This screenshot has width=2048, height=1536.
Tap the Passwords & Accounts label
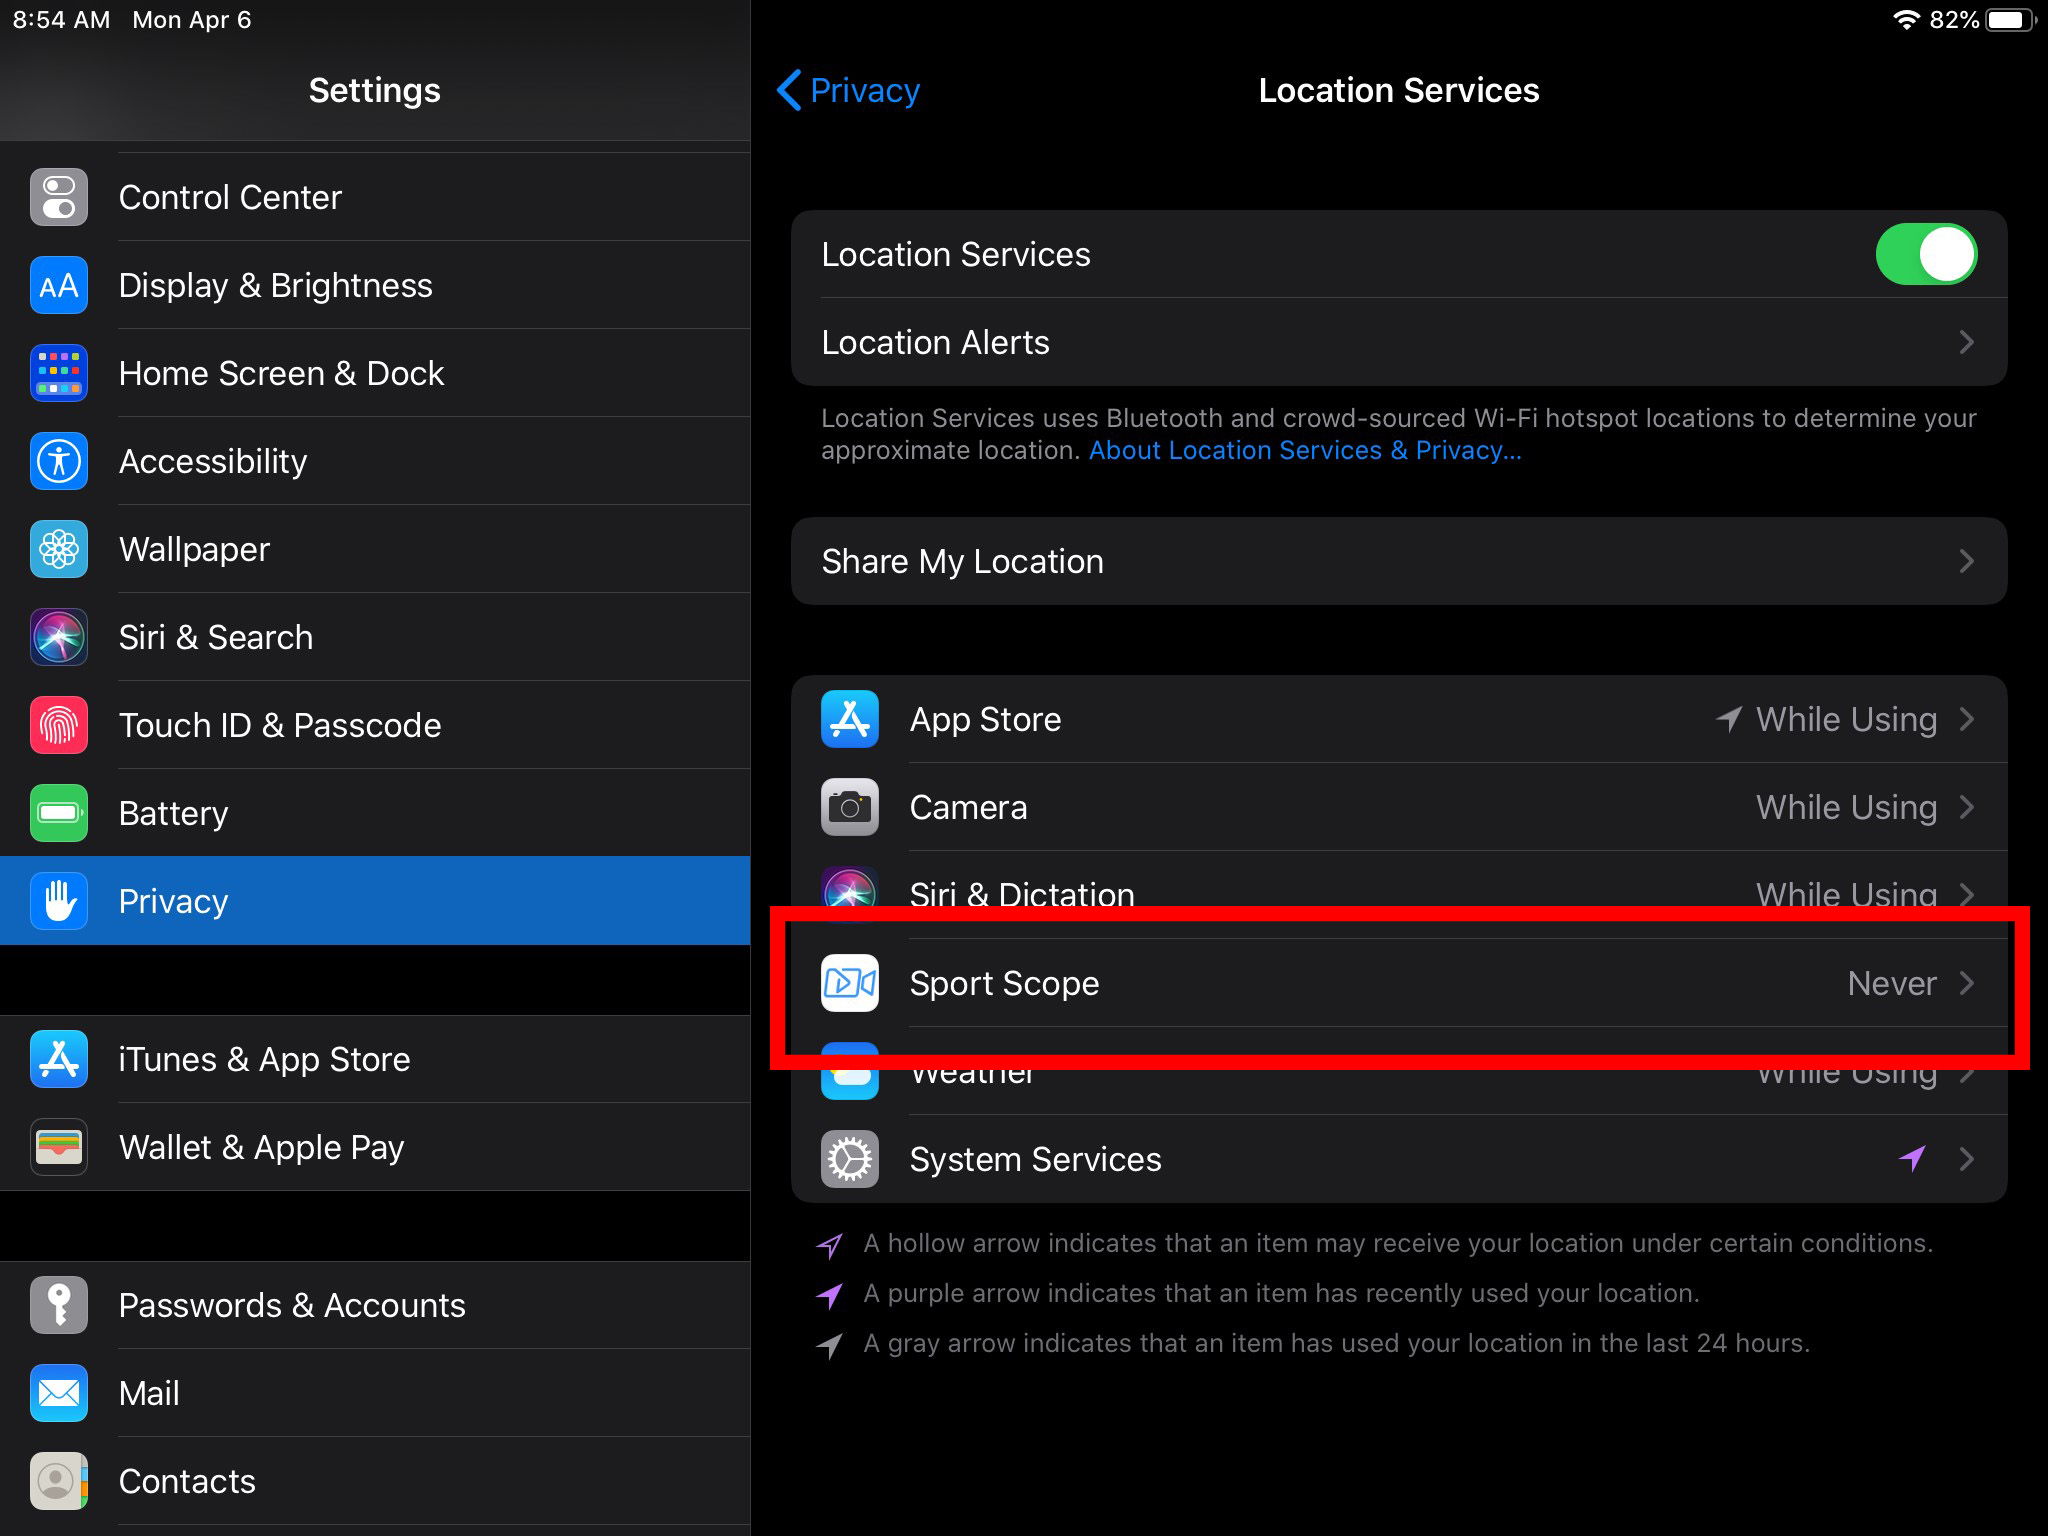(292, 1305)
